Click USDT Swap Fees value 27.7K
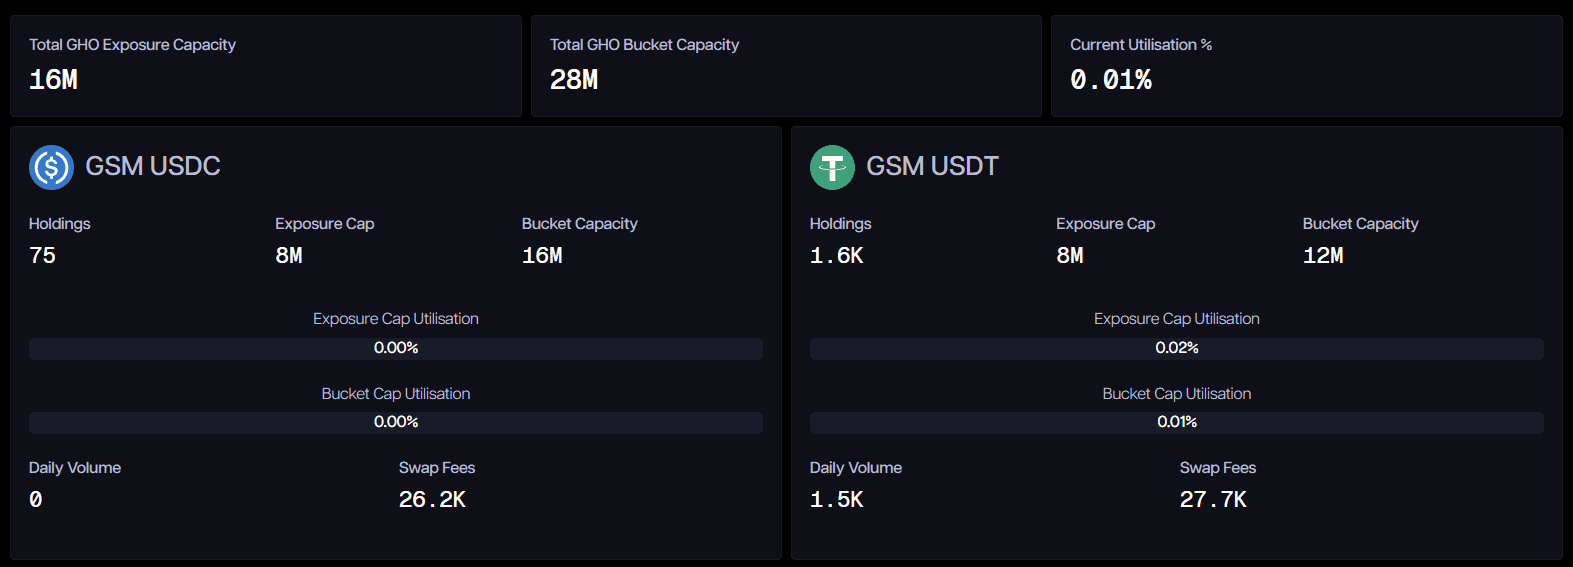The width and height of the screenshot is (1573, 567). tap(1212, 500)
